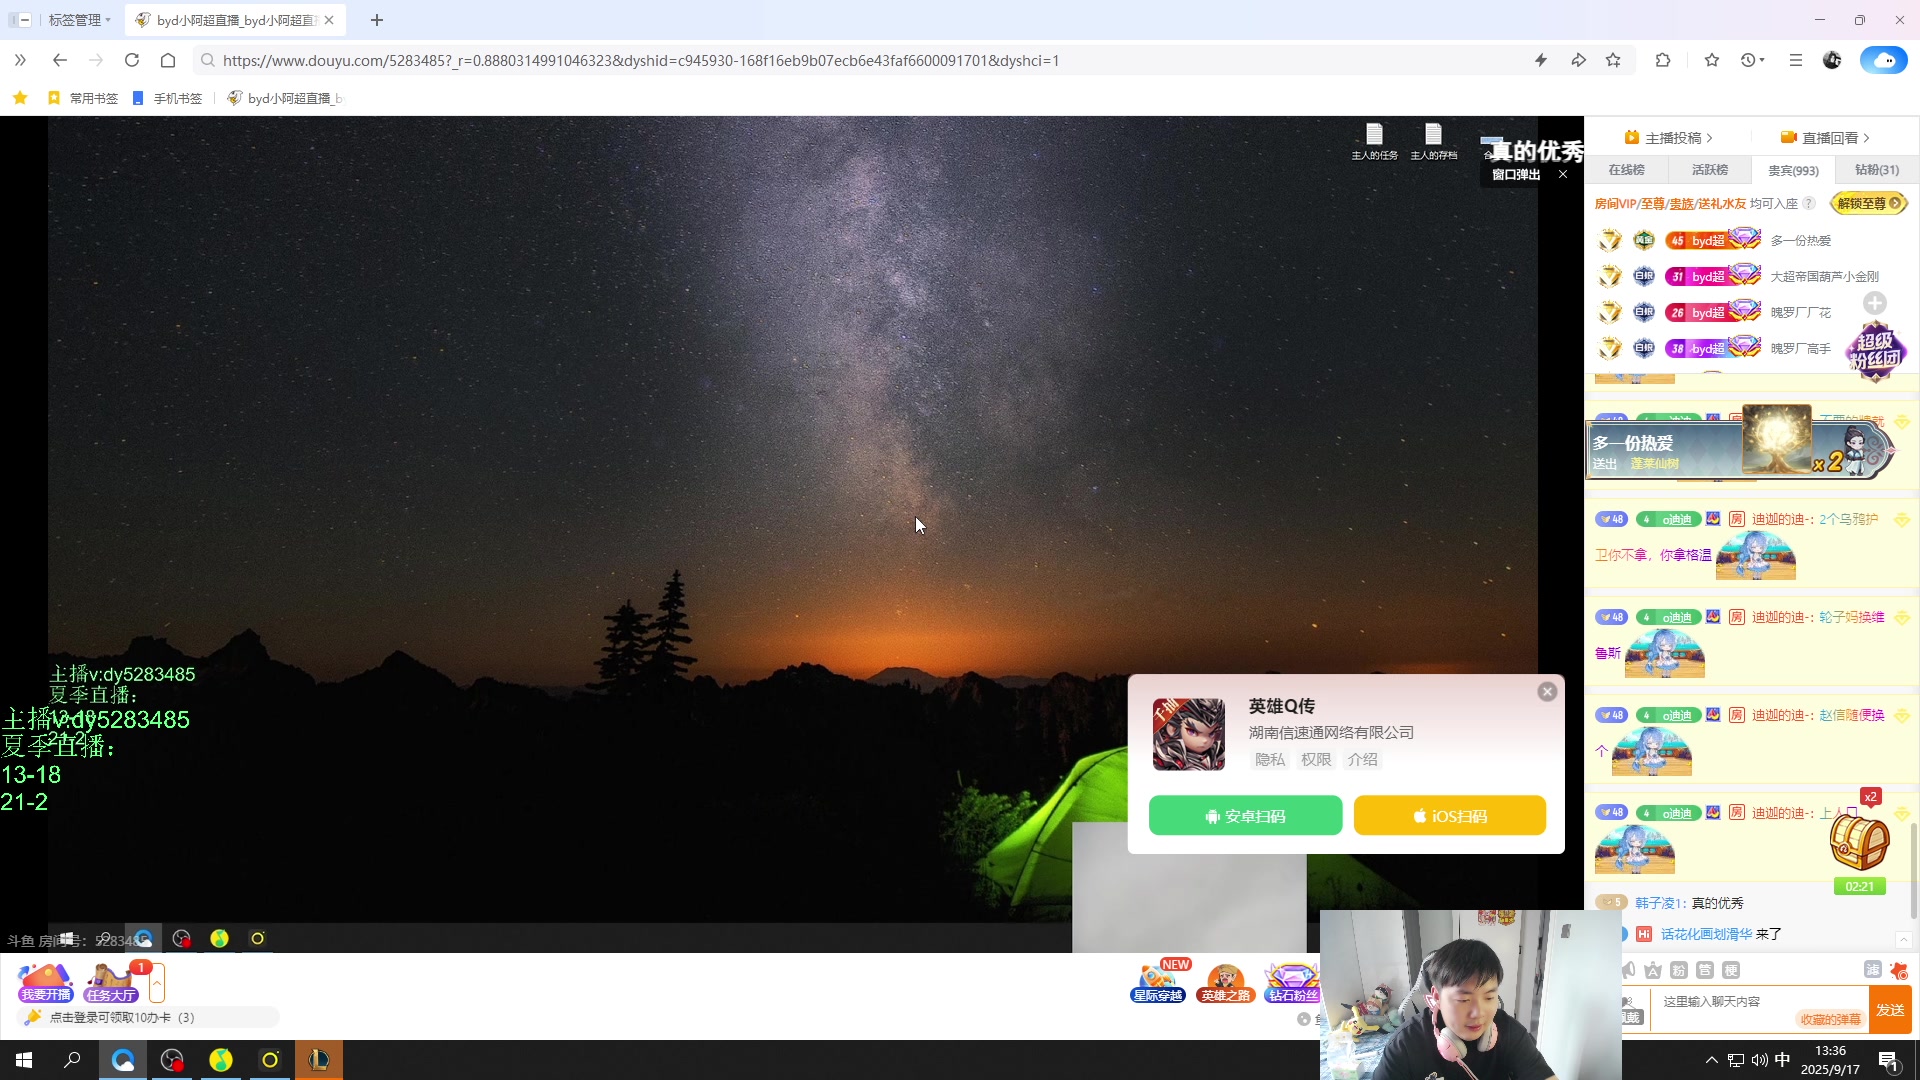Click the browser refresh button
The height and width of the screenshot is (1080, 1920).
click(x=131, y=60)
